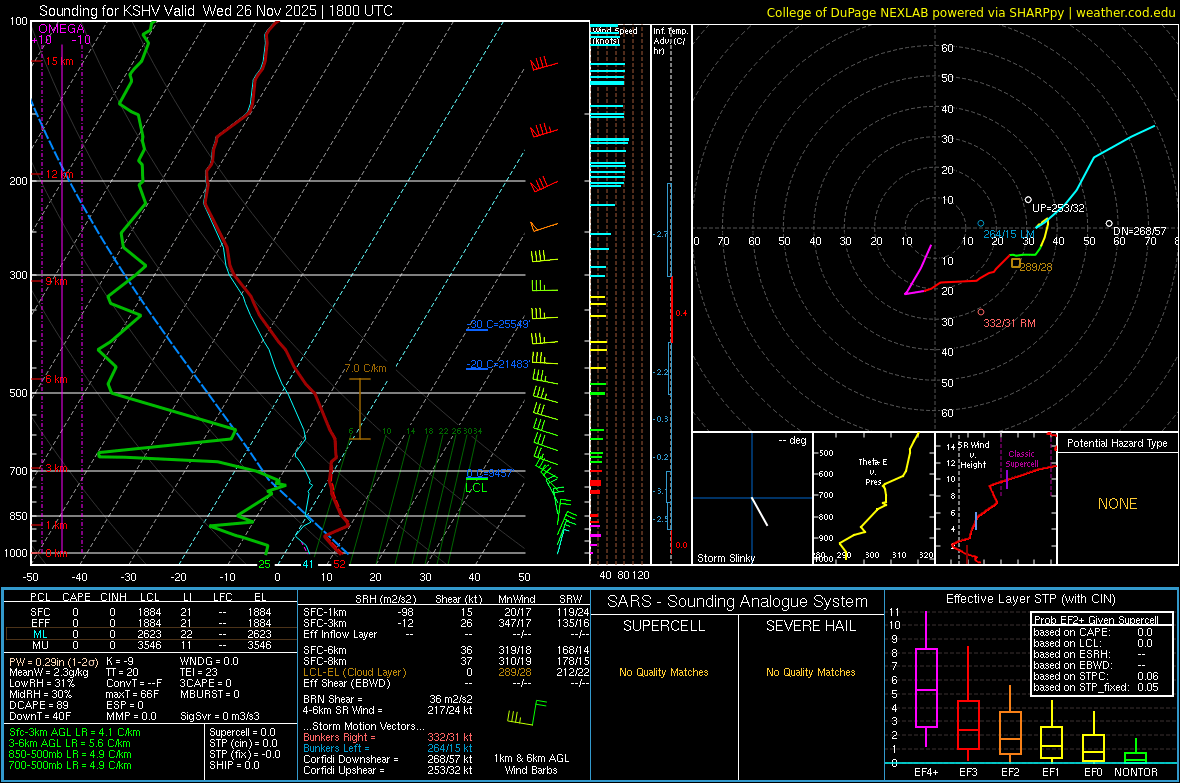Image resolution: width=1180 pixels, height=783 pixels.
Task: Click the 'SARS - Sounding Analogue System' heading
Action: (x=737, y=602)
